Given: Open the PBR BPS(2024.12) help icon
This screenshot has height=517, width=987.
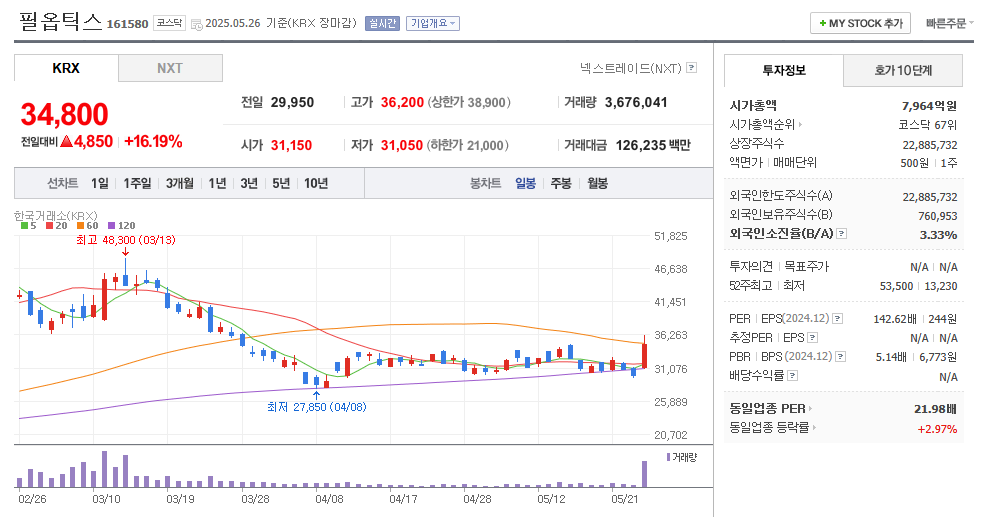Looking at the screenshot, I should tap(840, 356).
